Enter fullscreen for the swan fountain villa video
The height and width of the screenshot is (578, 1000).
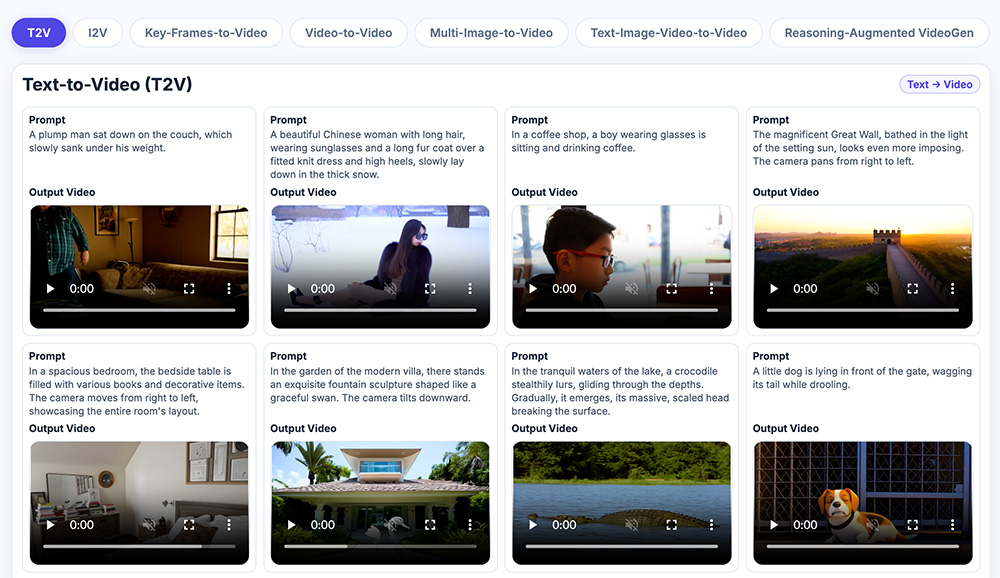click(x=430, y=525)
